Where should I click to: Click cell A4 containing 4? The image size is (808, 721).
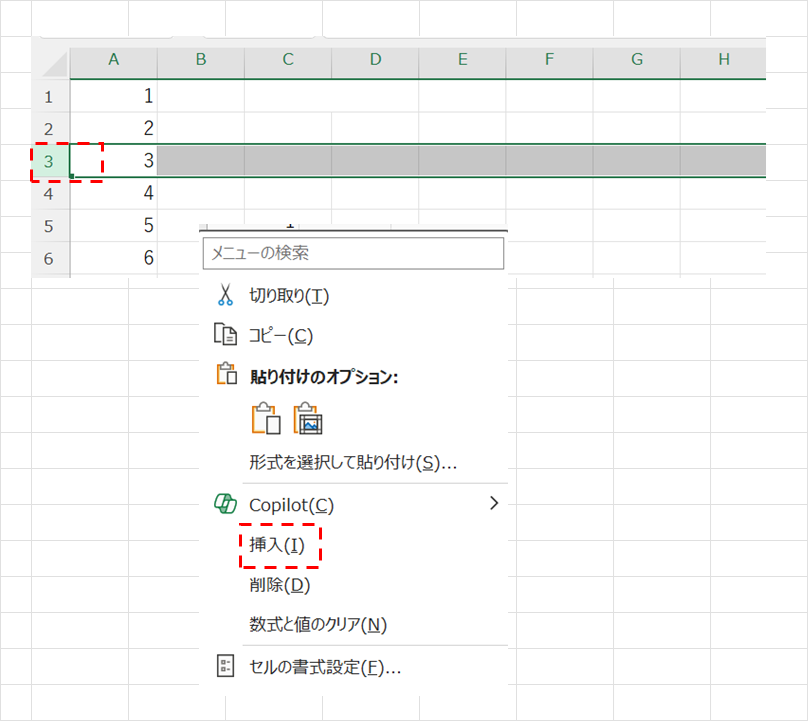[x=114, y=192]
